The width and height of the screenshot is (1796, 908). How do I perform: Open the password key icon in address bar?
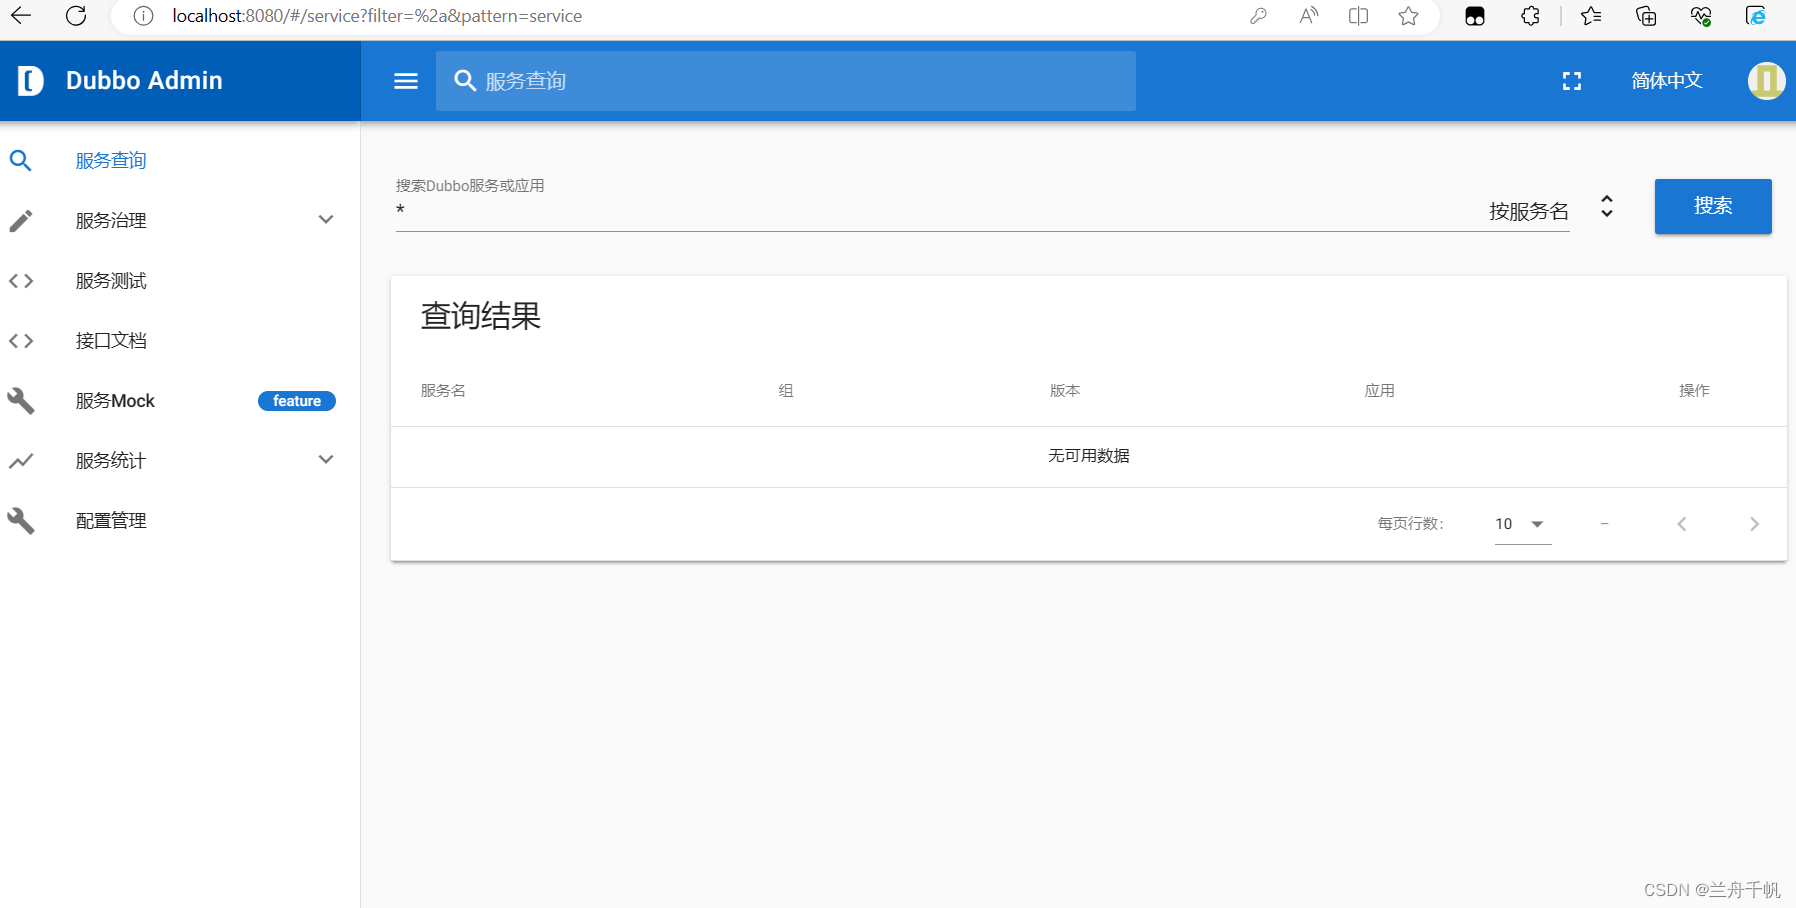(x=1258, y=16)
